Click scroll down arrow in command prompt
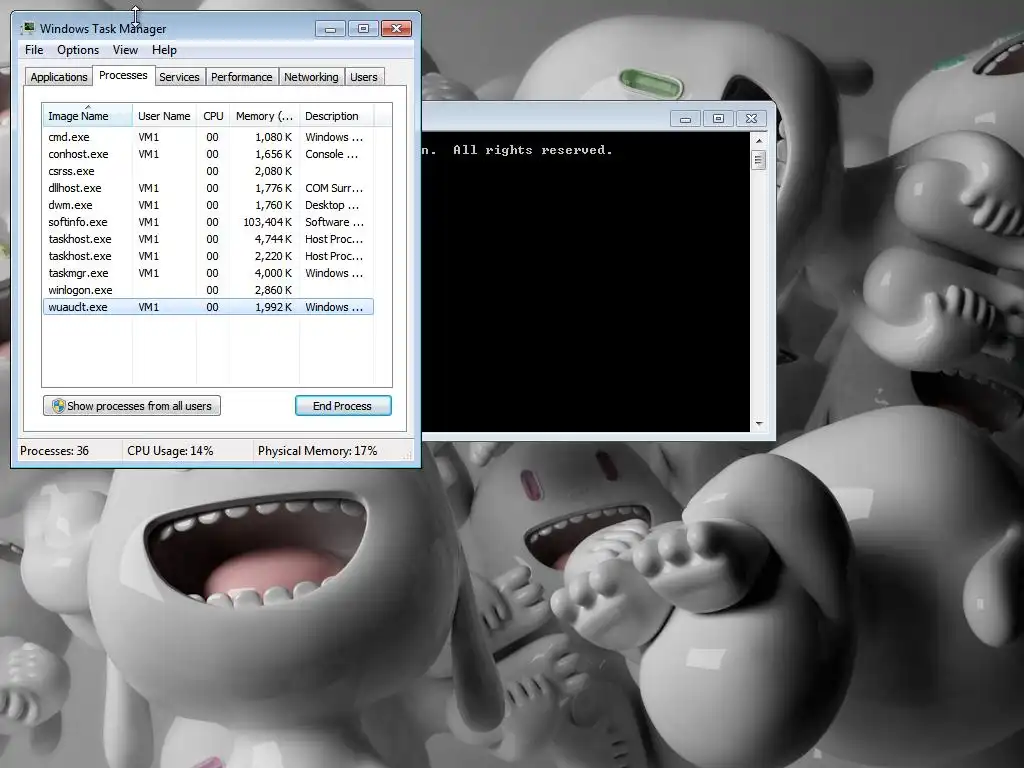The image size is (1024, 768). pos(759,424)
